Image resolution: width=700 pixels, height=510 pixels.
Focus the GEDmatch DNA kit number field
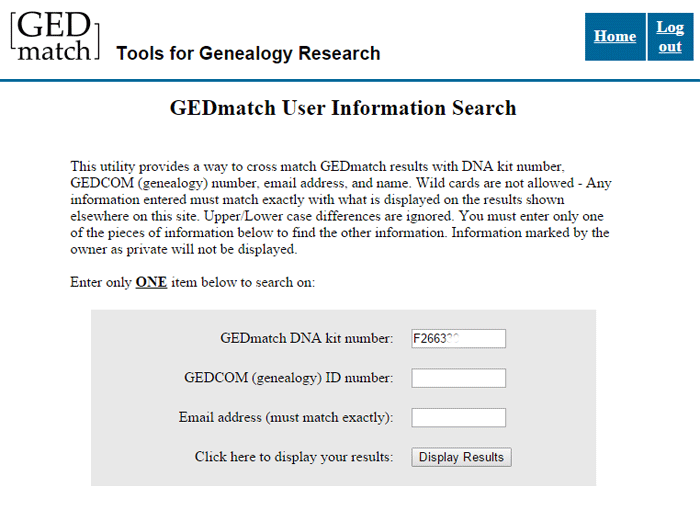click(x=458, y=339)
